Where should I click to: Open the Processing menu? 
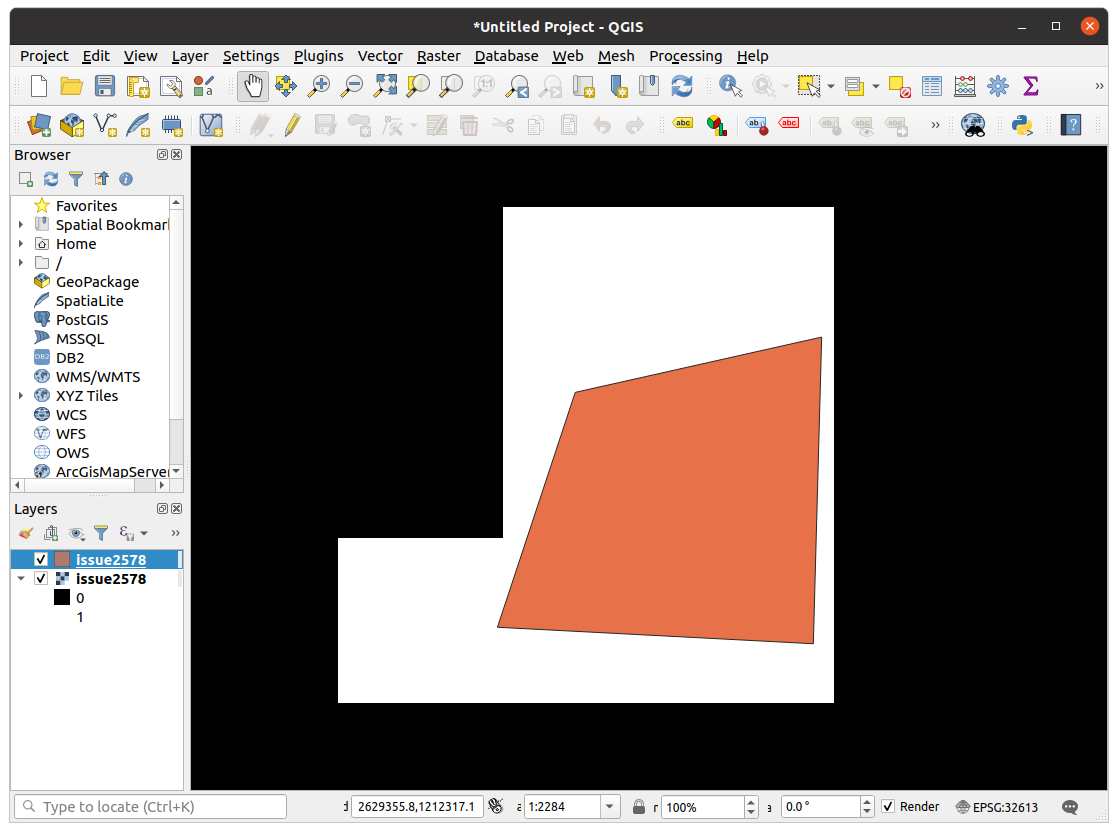pos(686,56)
